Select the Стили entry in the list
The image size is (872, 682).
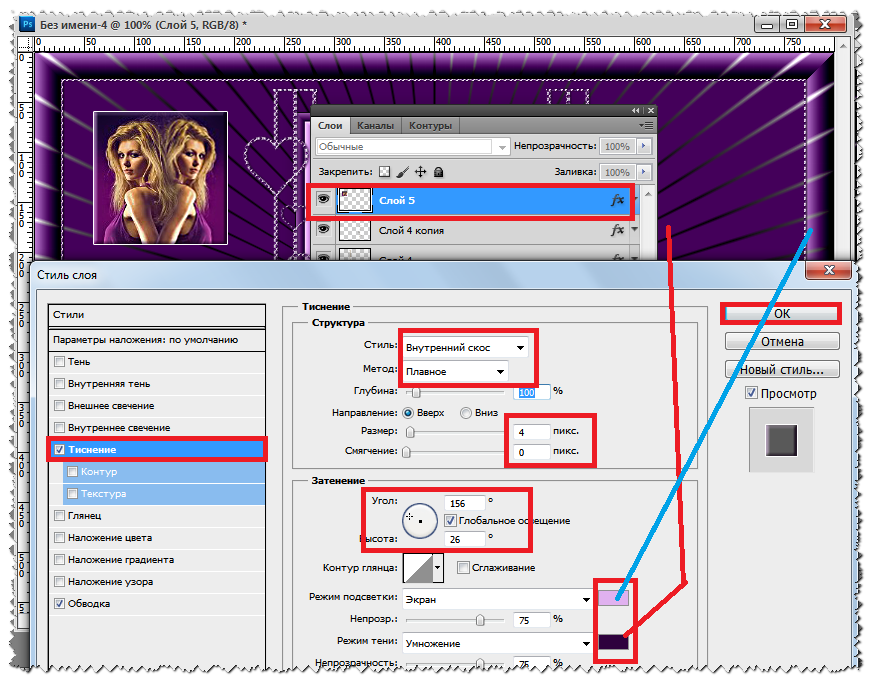[x=157, y=315]
